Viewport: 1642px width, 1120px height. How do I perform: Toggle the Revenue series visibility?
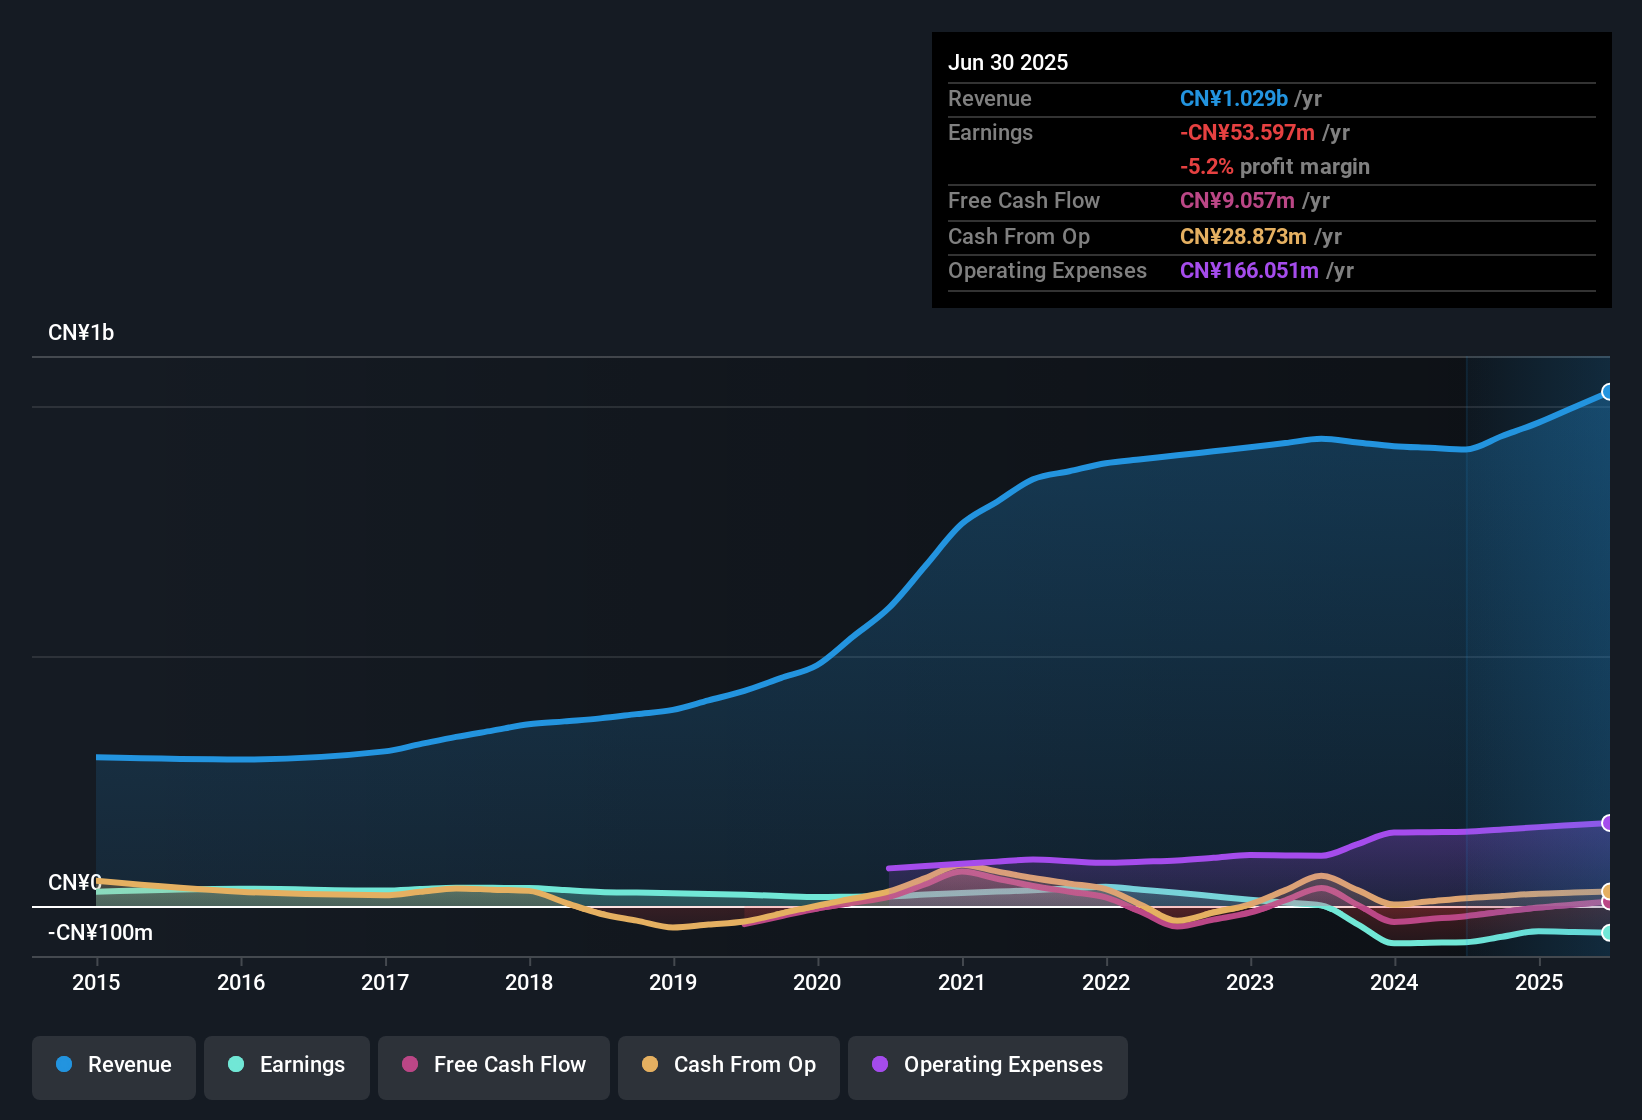point(113,1066)
